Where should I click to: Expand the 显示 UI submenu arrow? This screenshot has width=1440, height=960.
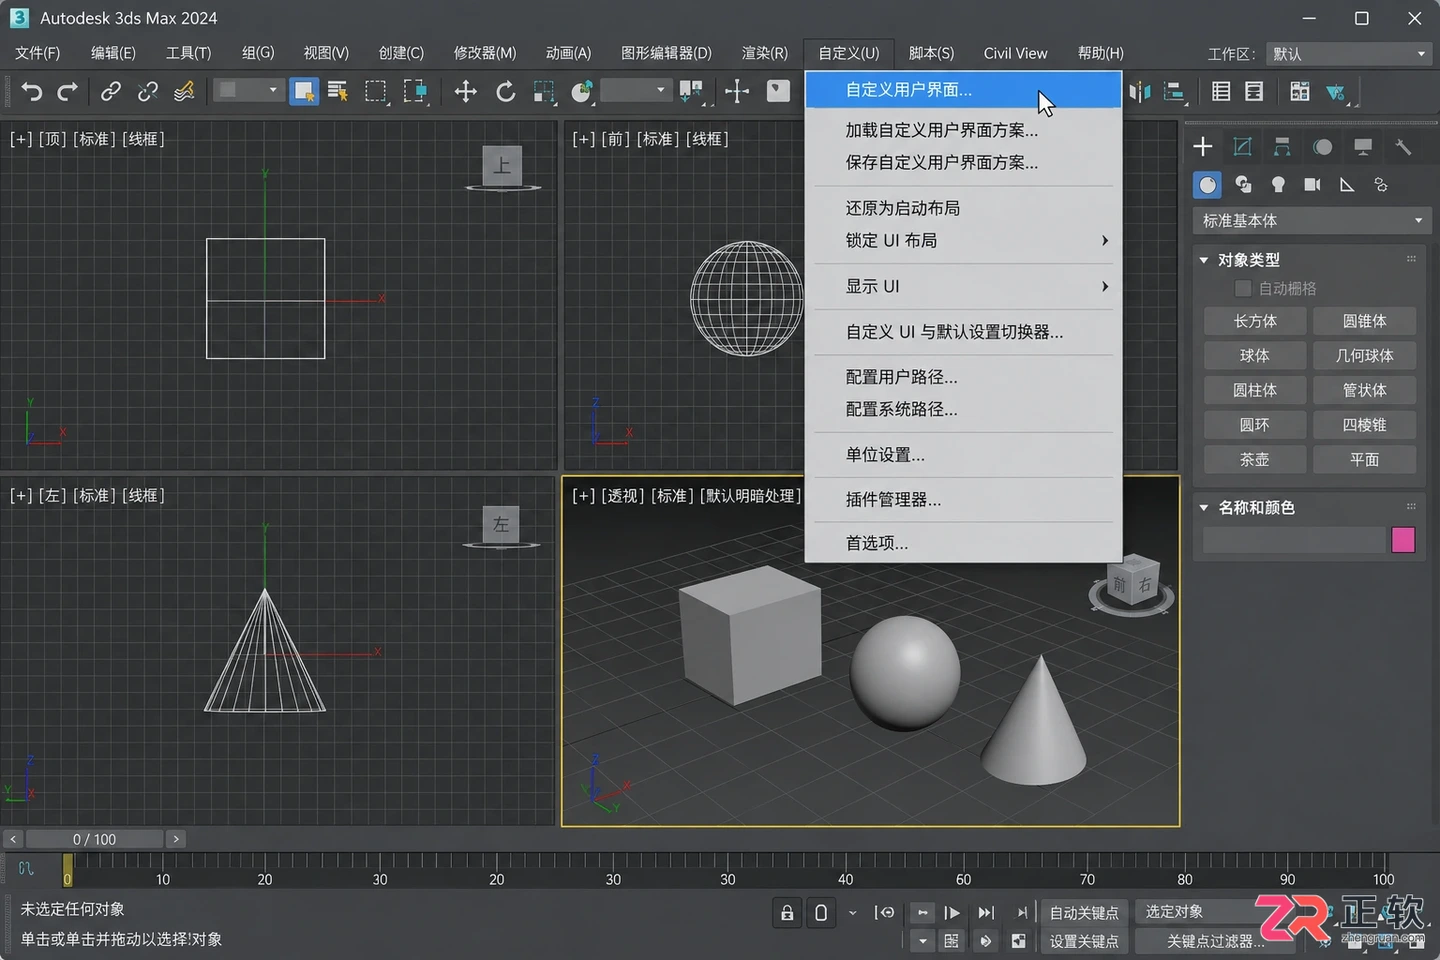1104,286
